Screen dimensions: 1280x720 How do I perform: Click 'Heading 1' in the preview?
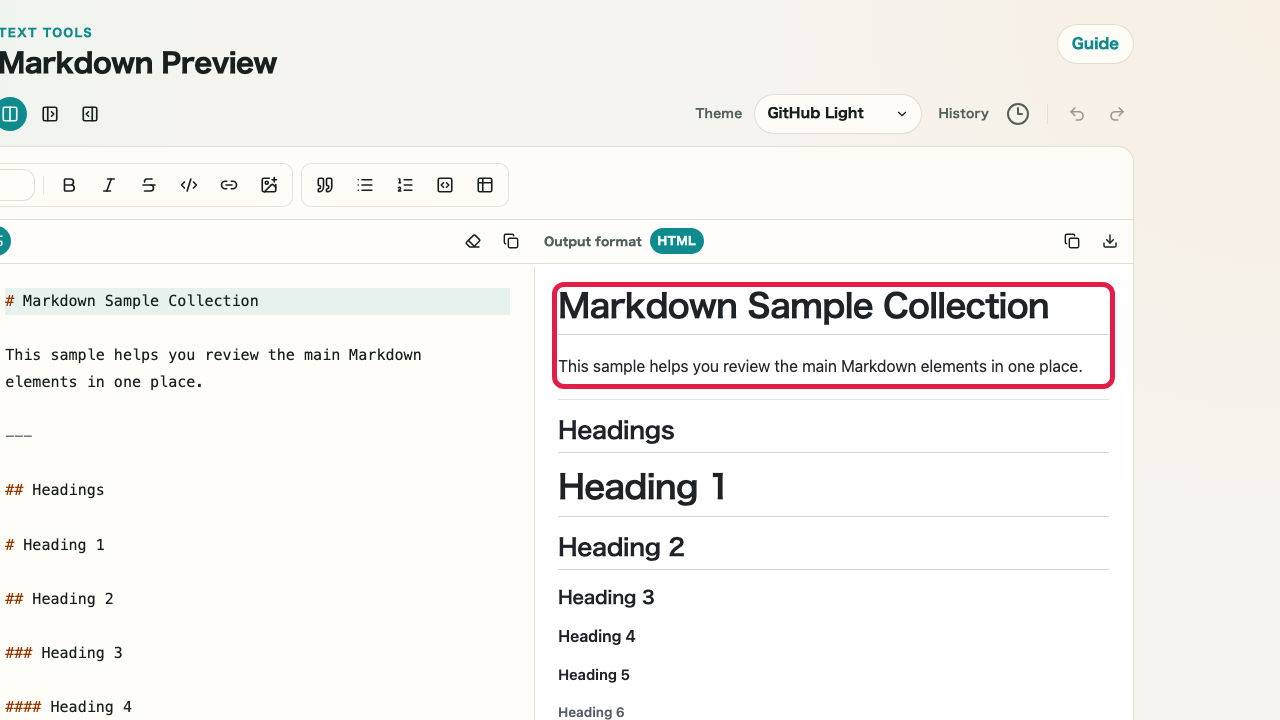tap(642, 487)
